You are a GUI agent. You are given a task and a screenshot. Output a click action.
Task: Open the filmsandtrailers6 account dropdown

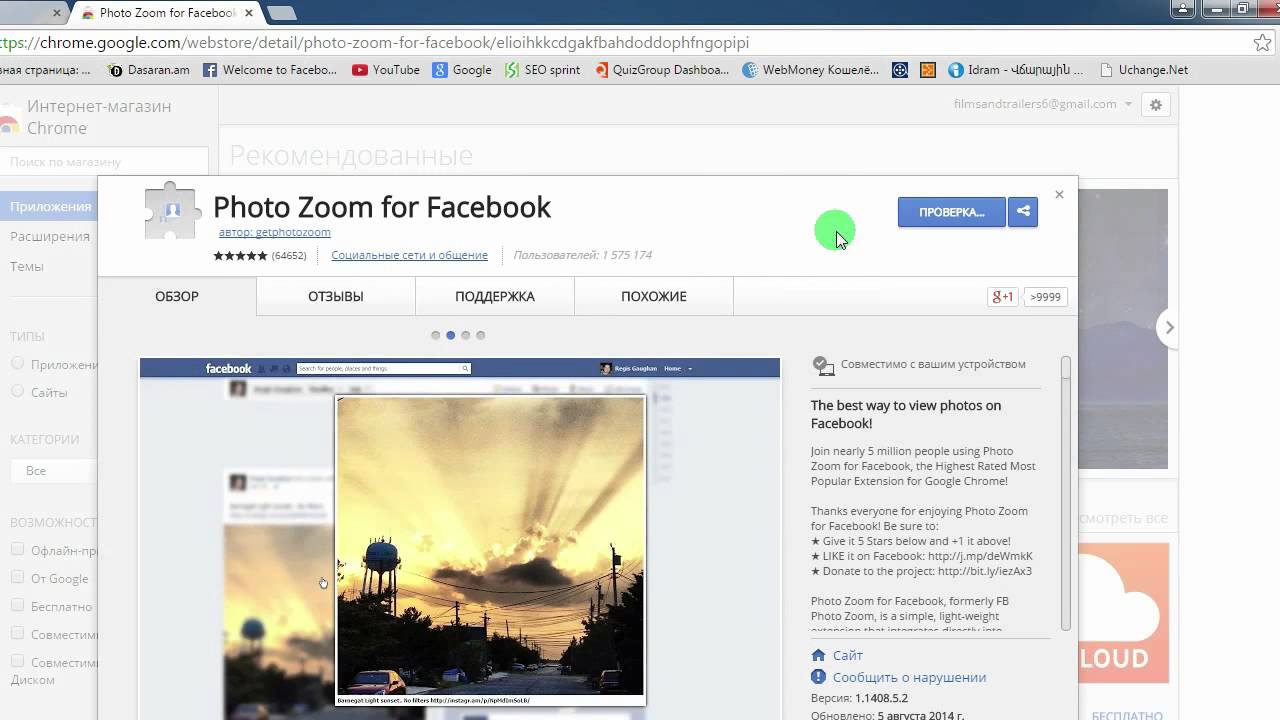tap(1043, 104)
